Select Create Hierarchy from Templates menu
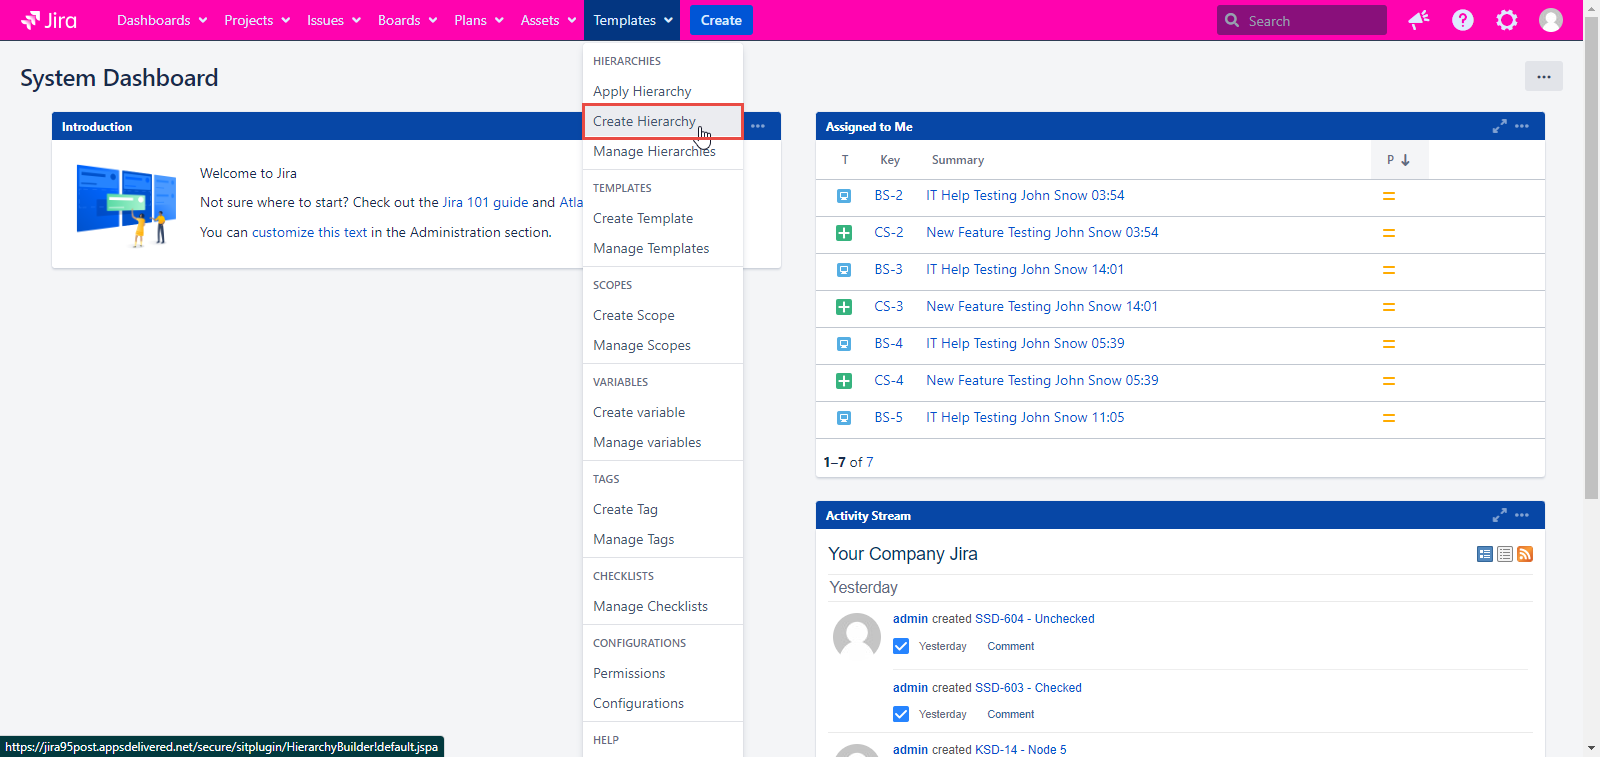The height and width of the screenshot is (757, 1600). pyautogui.click(x=644, y=121)
